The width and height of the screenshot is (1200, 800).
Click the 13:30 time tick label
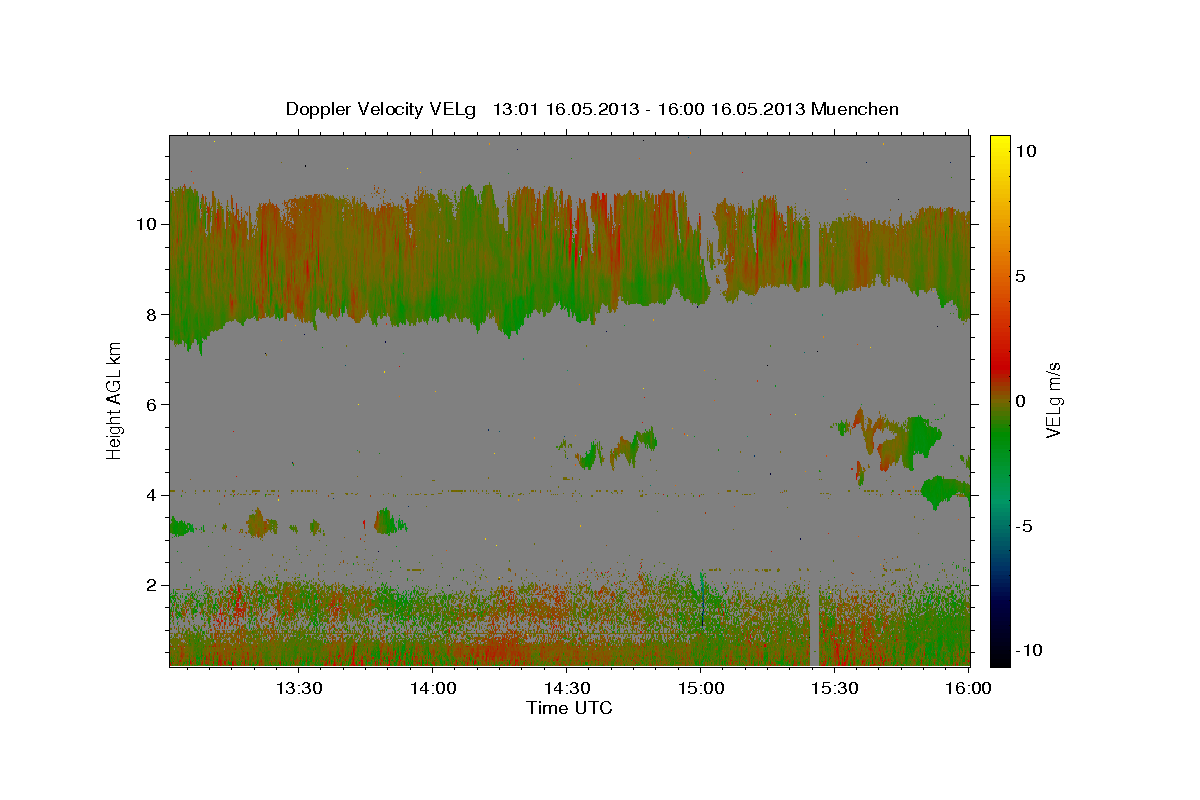point(298,688)
